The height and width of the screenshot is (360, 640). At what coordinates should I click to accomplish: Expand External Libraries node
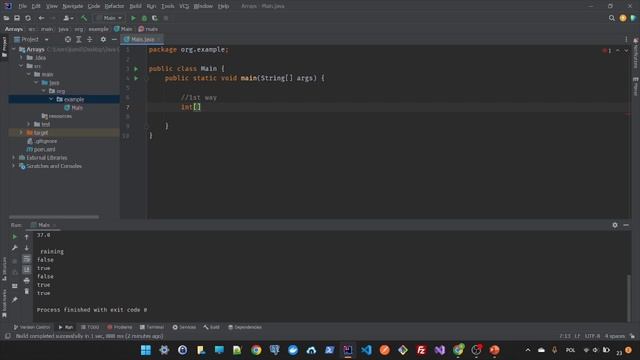pyautogui.click(x=13, y=158)
